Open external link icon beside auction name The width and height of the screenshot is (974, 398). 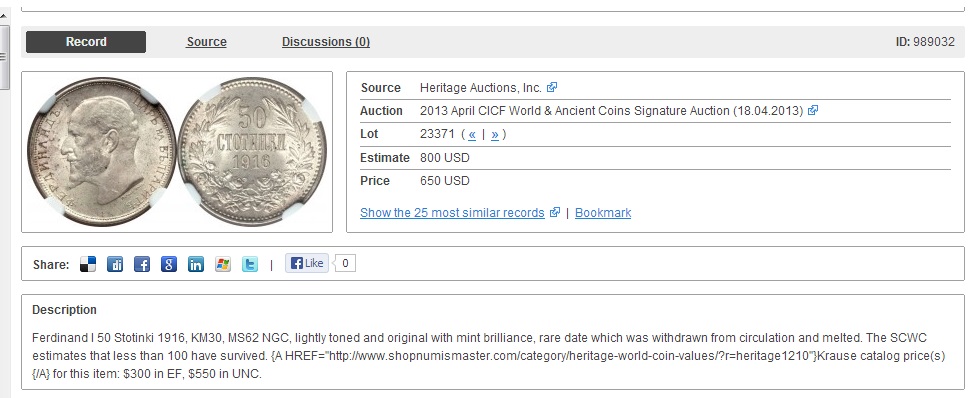(x=812, y=111)
